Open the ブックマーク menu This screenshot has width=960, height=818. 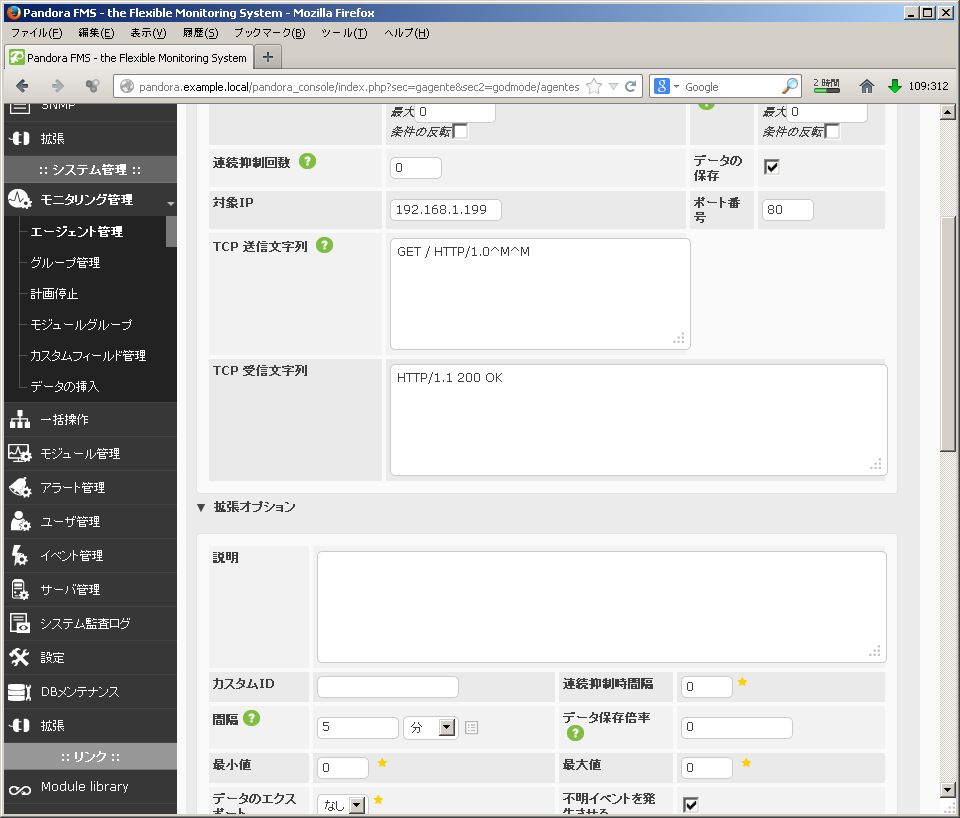(269, 33)
